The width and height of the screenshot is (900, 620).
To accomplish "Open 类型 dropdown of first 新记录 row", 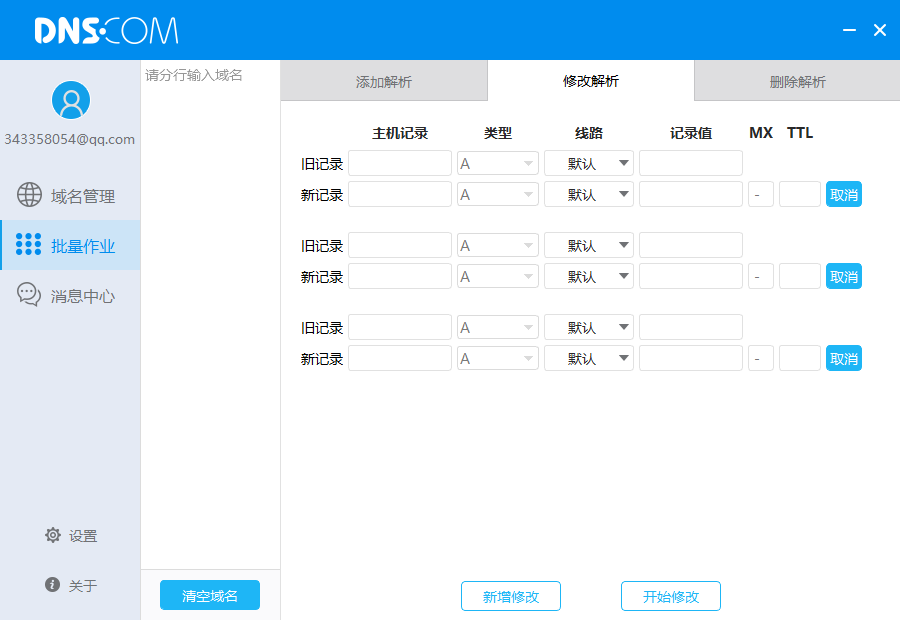I will [x=498, y=195].
